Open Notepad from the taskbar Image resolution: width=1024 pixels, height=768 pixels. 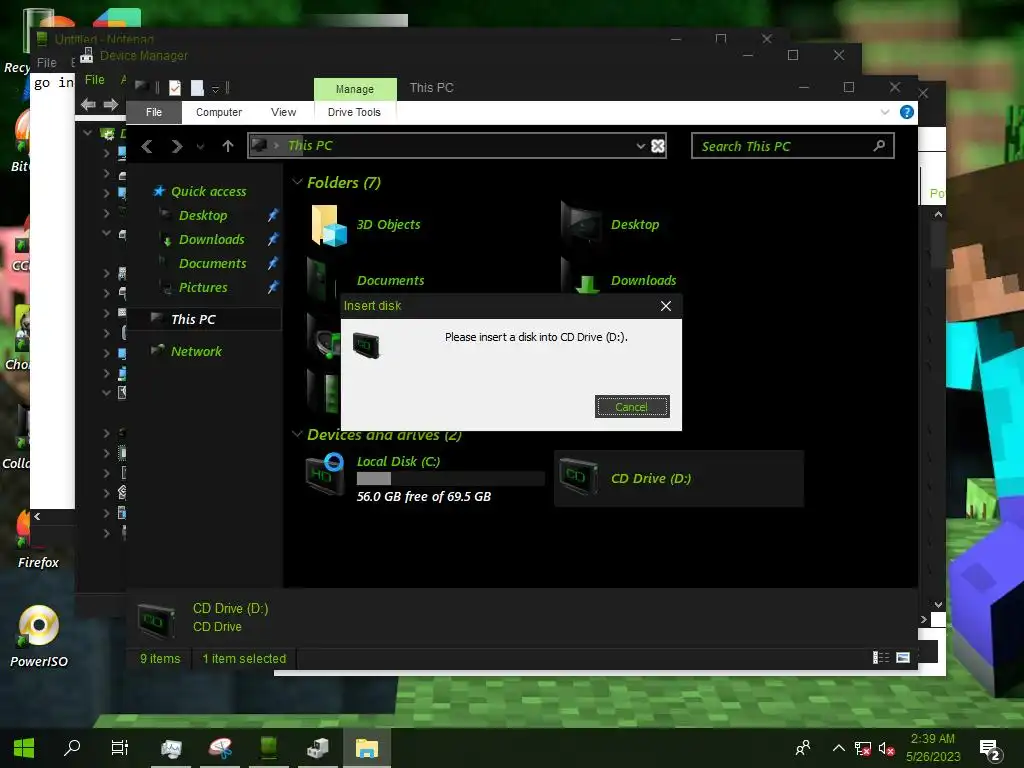click(x=269, y=748)
